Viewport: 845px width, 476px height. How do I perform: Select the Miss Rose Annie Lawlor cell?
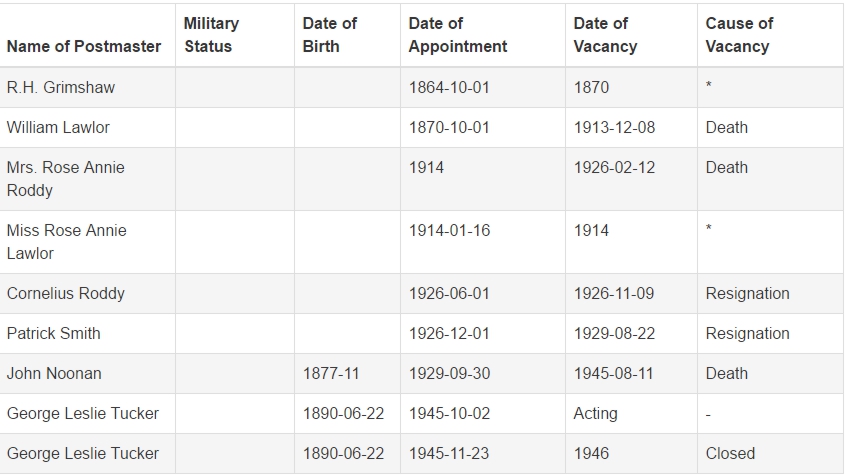coord(67,242)
